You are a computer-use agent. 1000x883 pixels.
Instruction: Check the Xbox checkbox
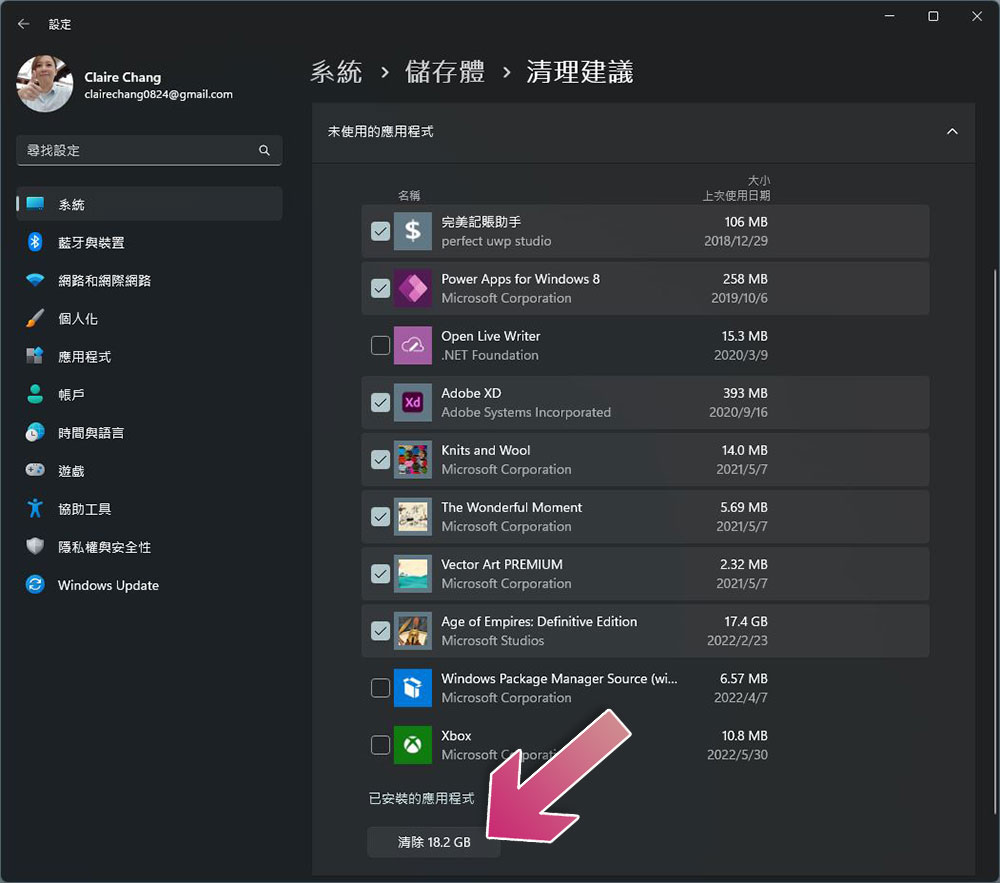click(x=381, y=745)
